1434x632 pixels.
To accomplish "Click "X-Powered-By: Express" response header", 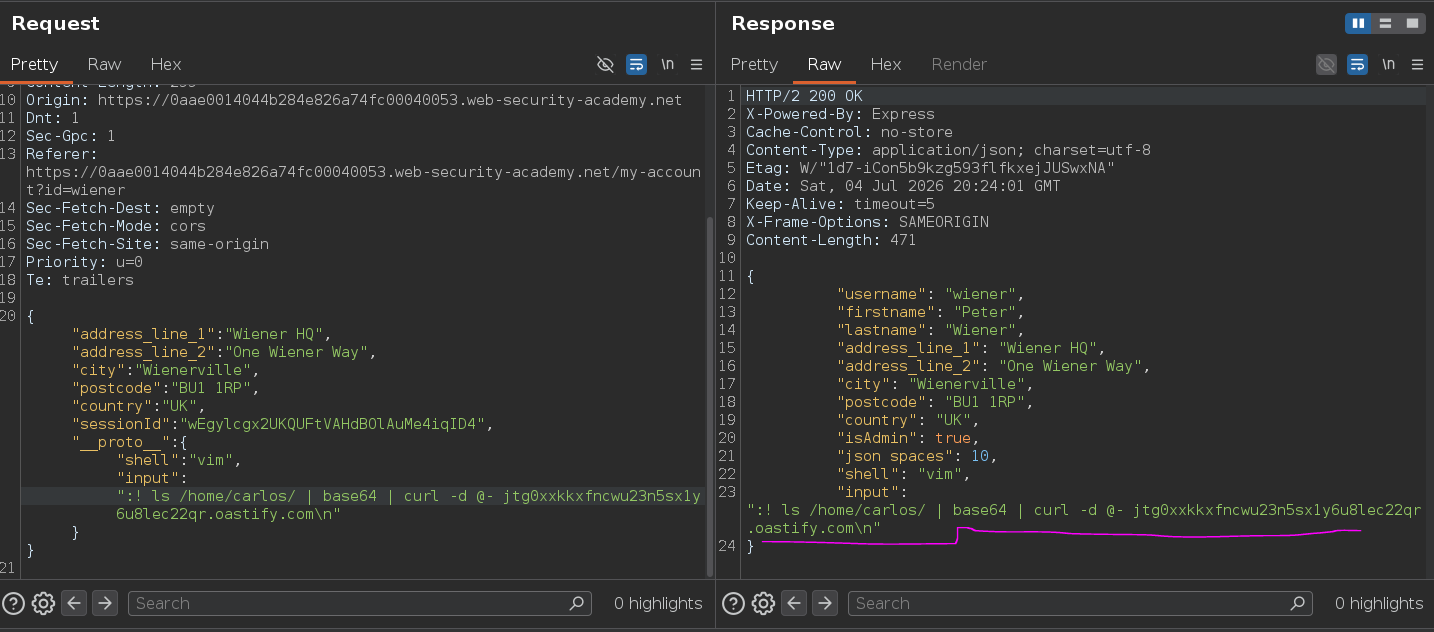I will (840, 114).
